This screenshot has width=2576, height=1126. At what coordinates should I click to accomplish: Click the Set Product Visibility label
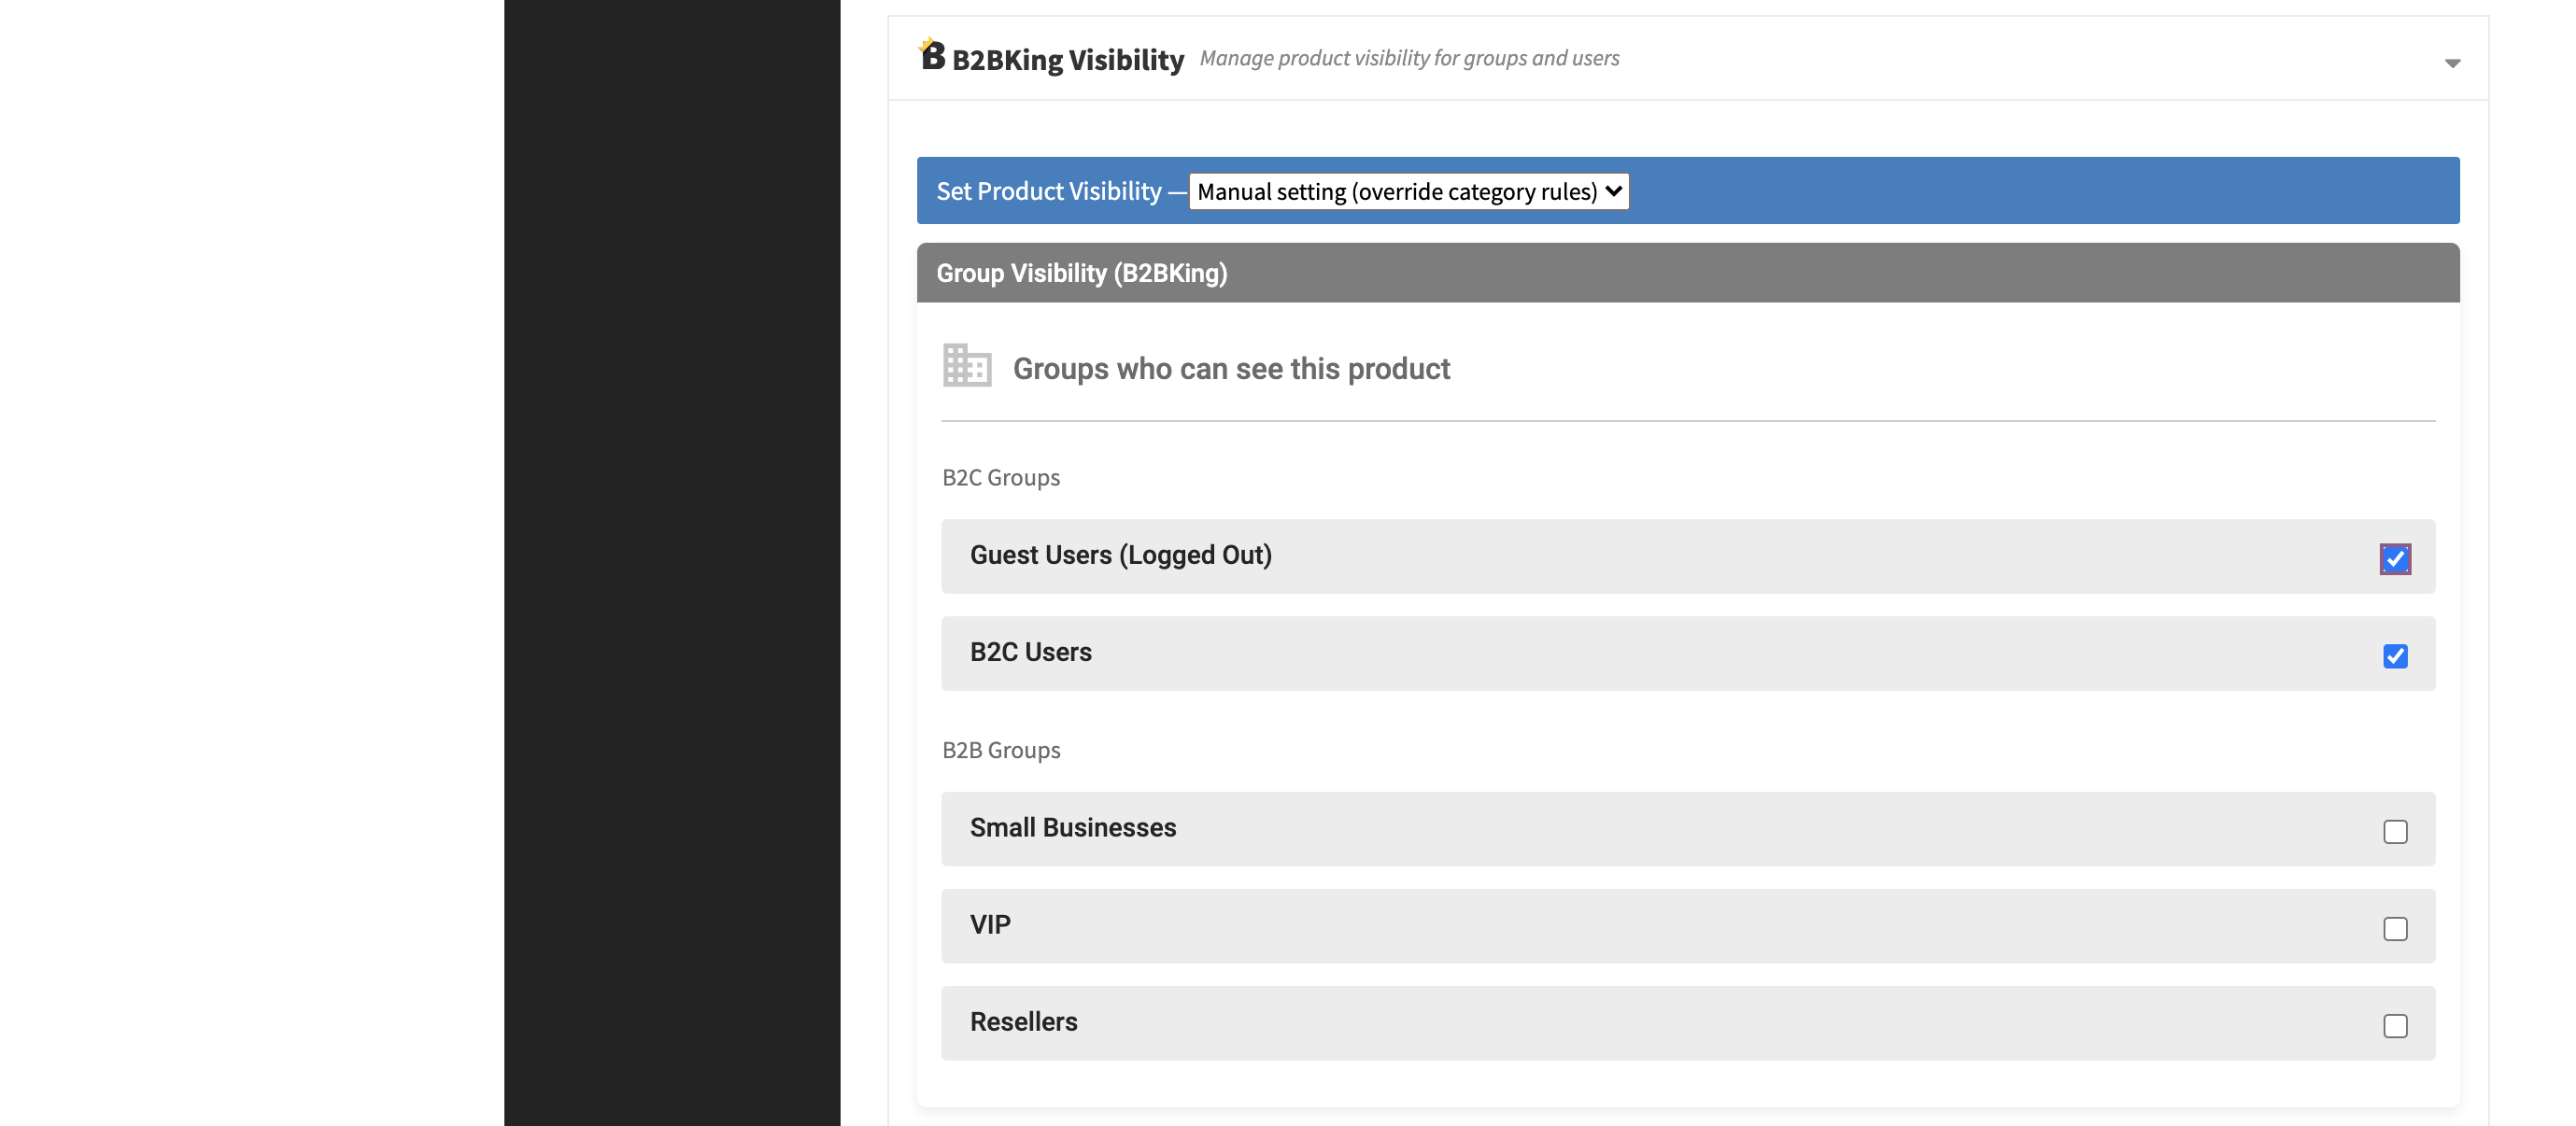click(x=1048, y=191)
